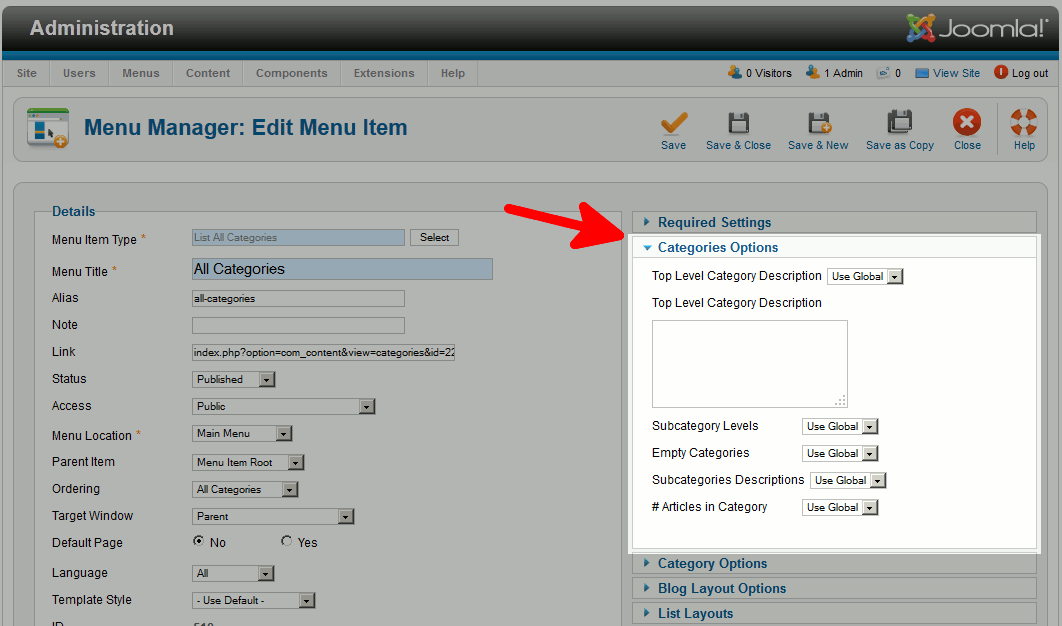Click the Save as Copy icon

tap(899, 123)
